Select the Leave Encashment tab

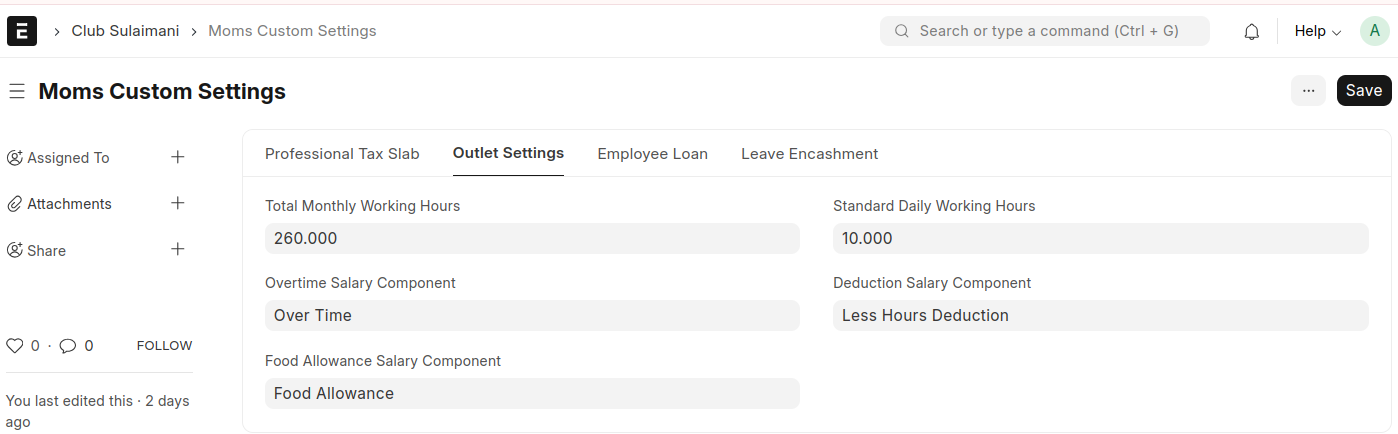(809, 154)
